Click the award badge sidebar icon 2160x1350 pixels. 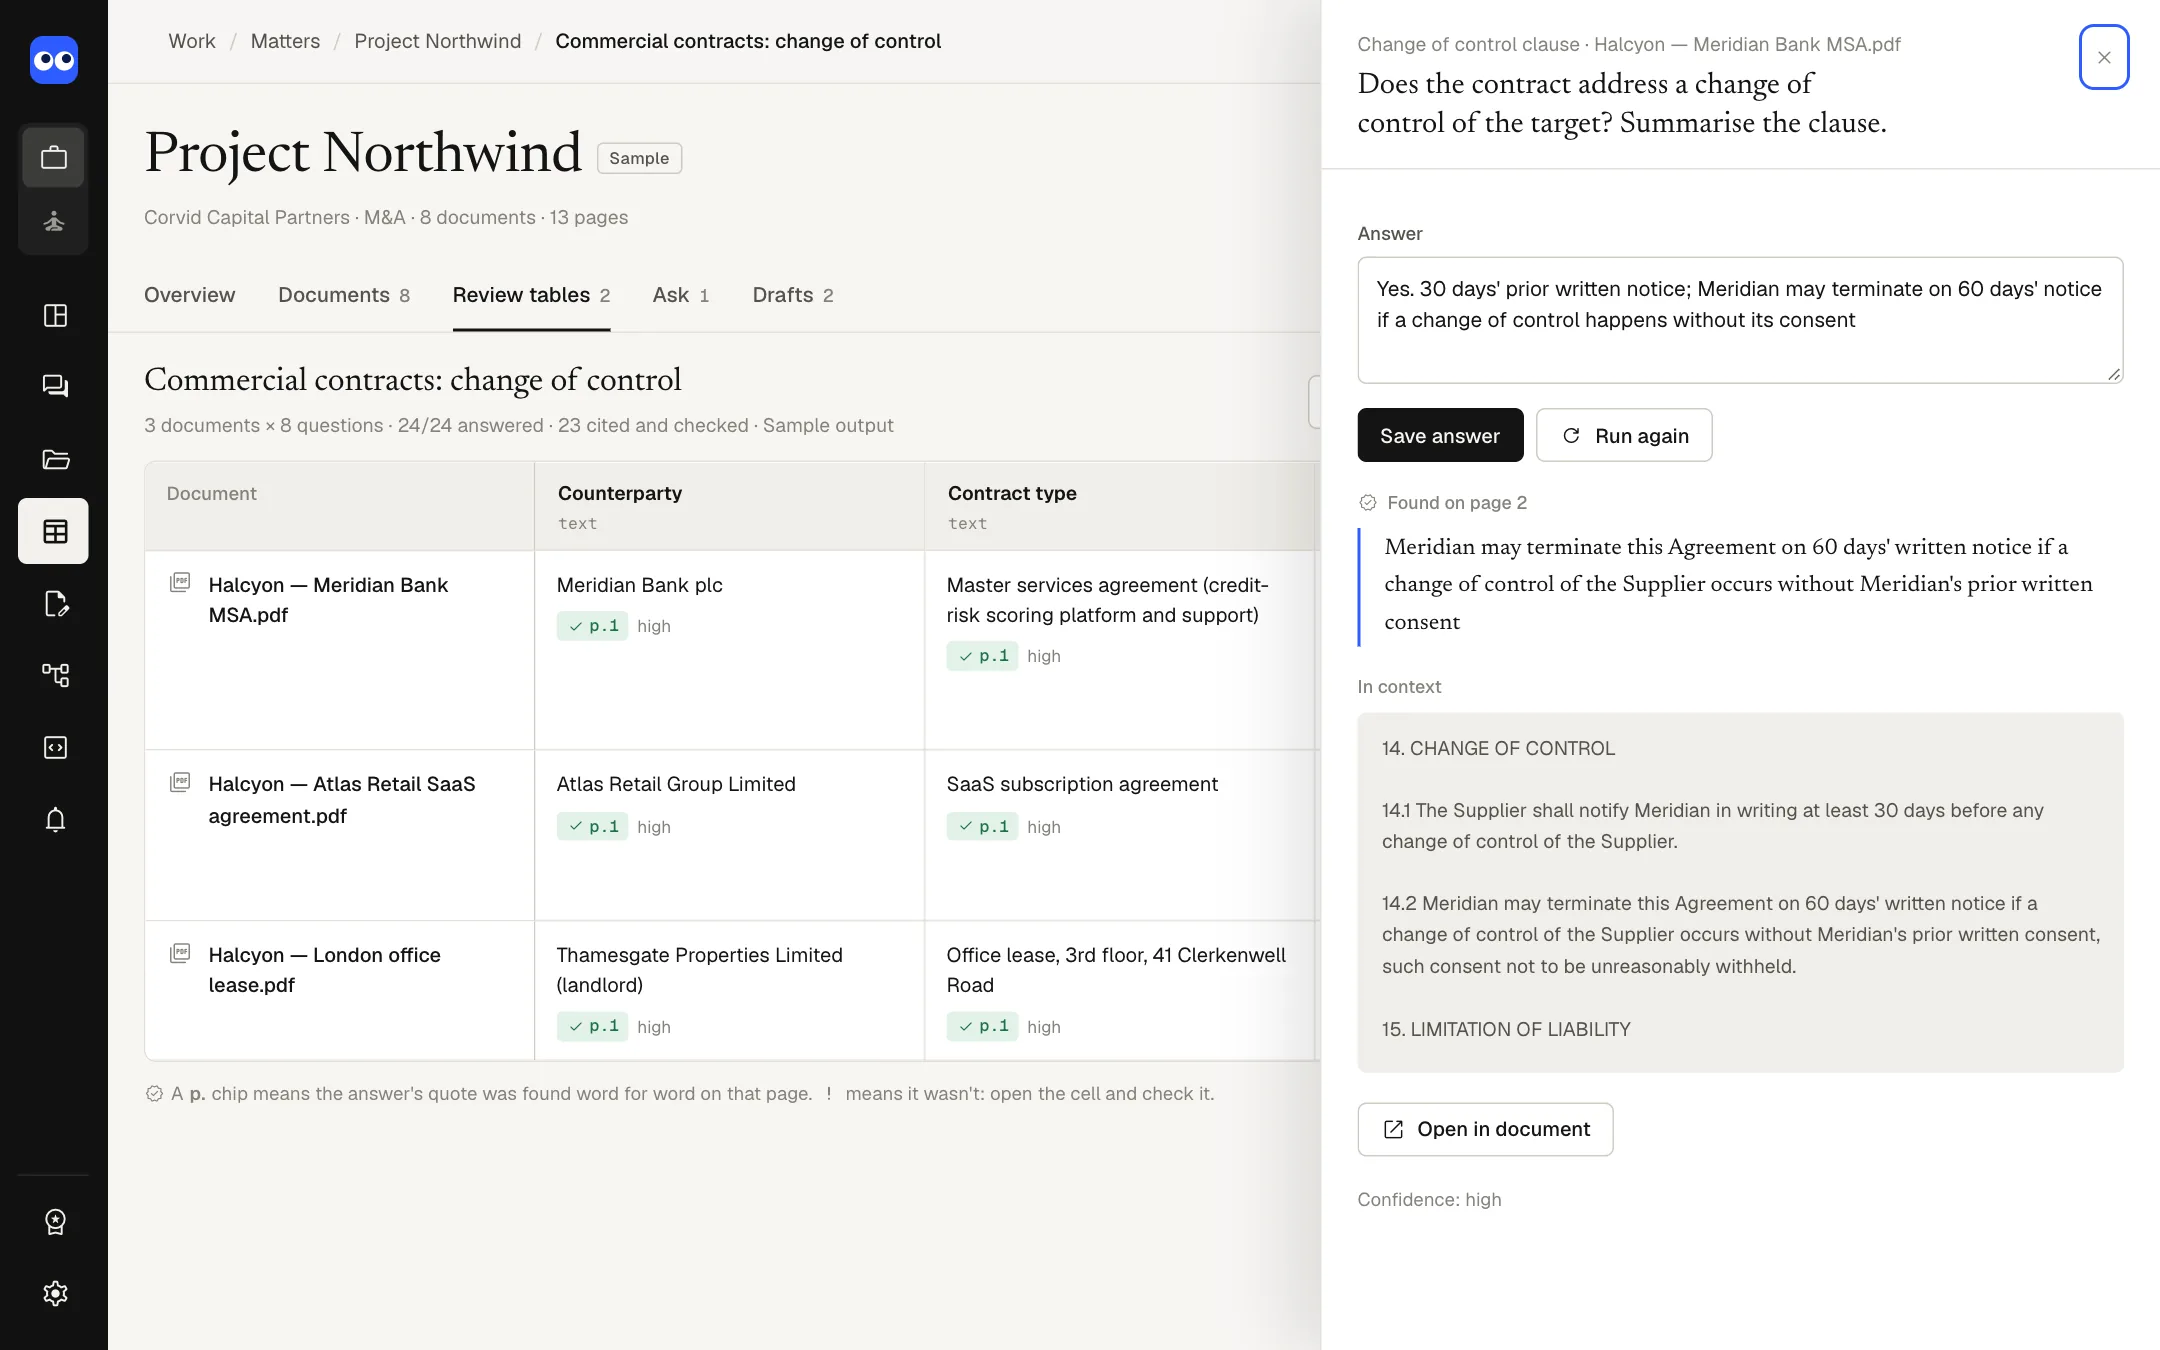(55, 1221)
